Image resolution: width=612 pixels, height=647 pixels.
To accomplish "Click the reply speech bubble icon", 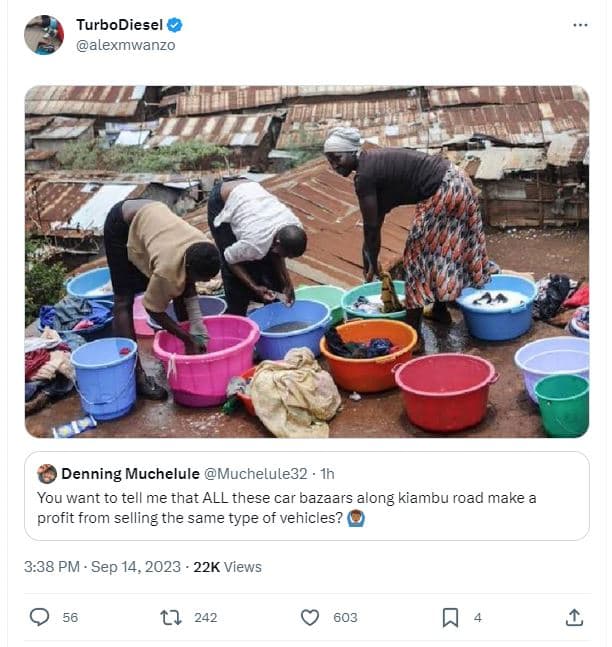I will point(39,617).
